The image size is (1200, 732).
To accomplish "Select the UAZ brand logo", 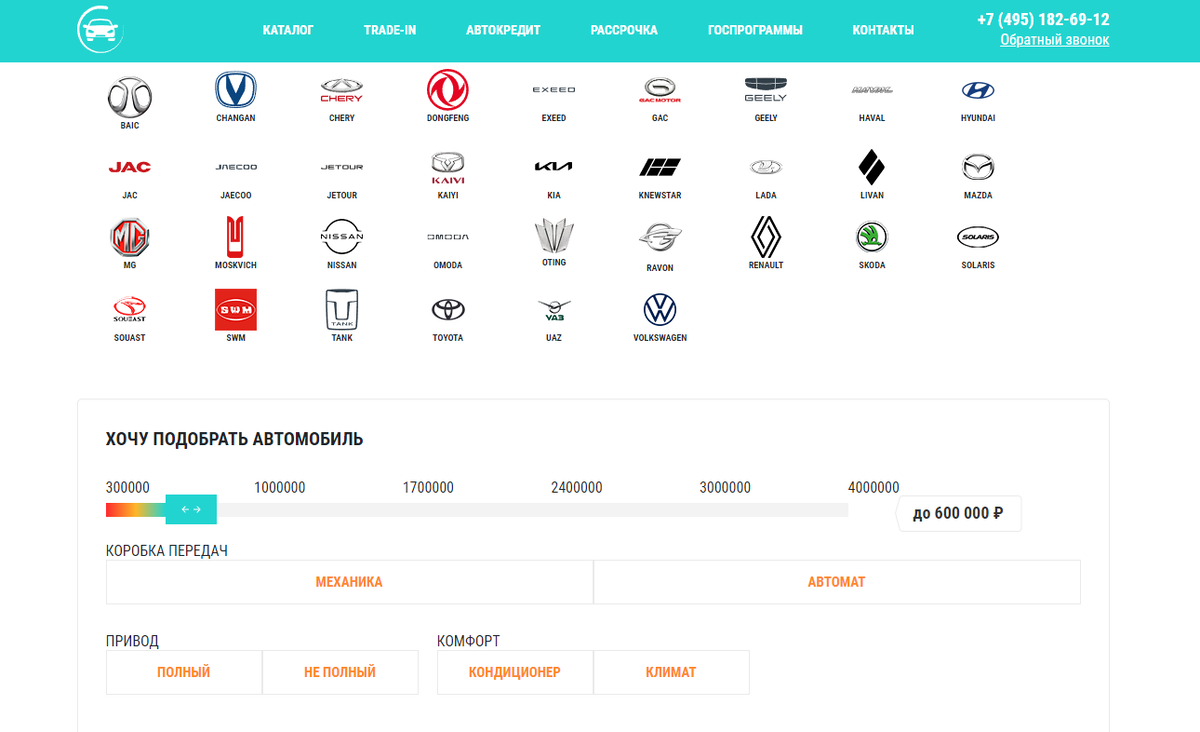I will click(554, 309).
